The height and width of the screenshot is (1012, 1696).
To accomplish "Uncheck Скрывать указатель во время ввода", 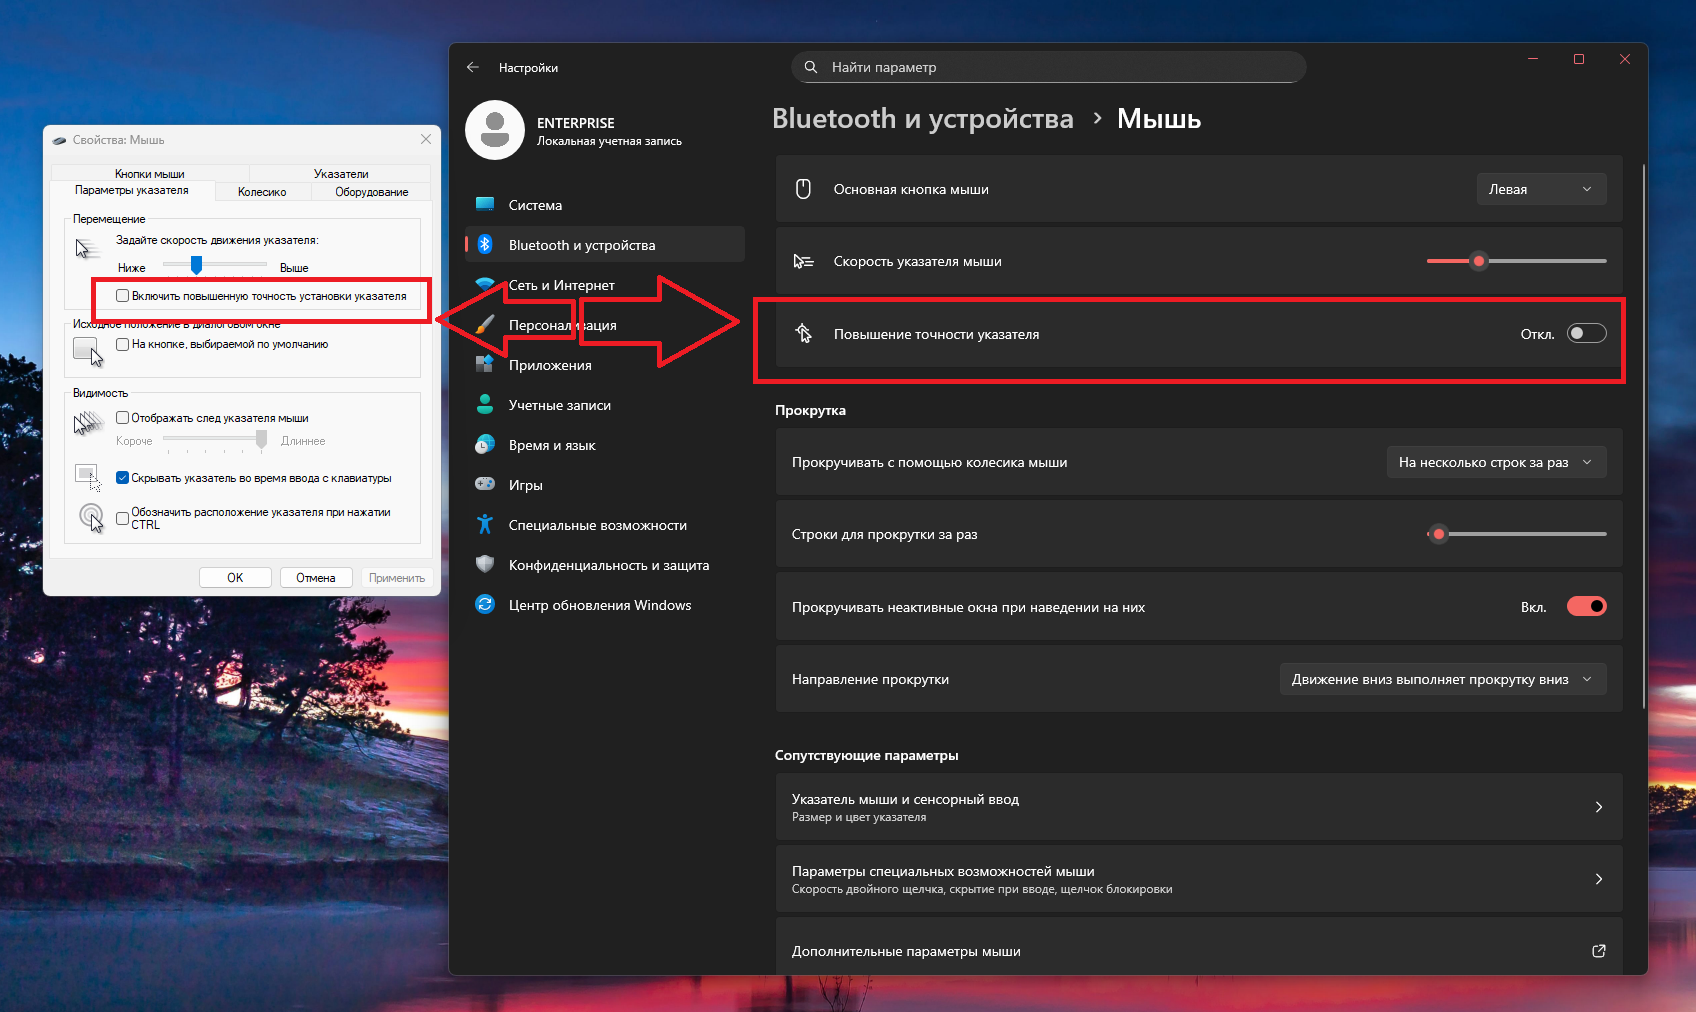I will point(122,478).
